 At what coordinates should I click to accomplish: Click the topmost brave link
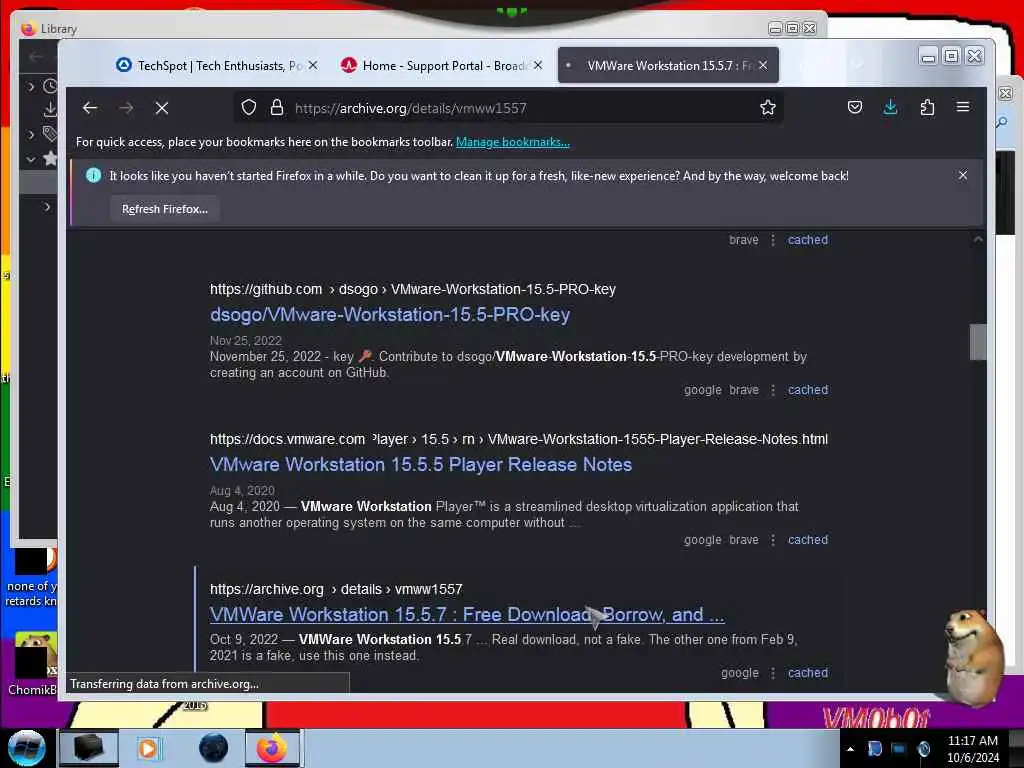744,240
